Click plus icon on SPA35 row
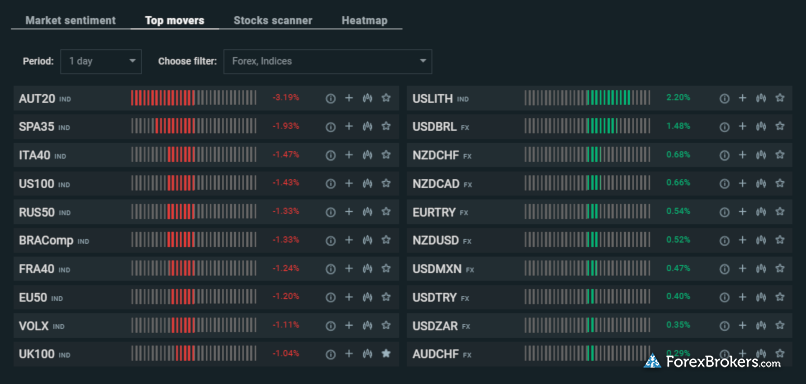Screen dimensions: 806x384 (x=349, y=126)
